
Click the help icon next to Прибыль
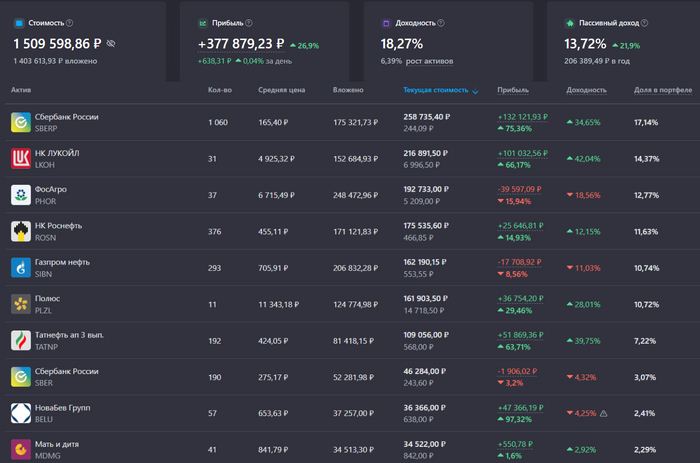248,22
